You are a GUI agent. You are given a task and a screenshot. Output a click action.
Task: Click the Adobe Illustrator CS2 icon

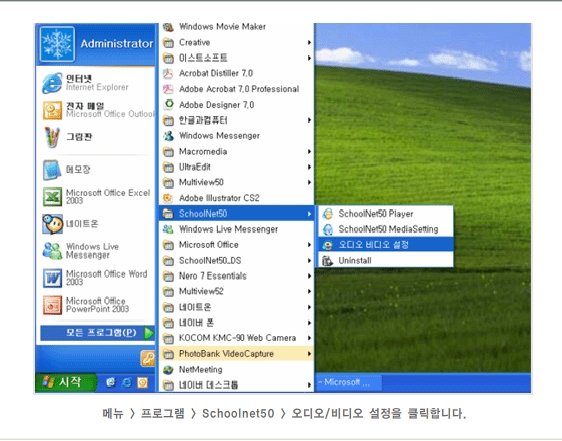coord(168,198)
